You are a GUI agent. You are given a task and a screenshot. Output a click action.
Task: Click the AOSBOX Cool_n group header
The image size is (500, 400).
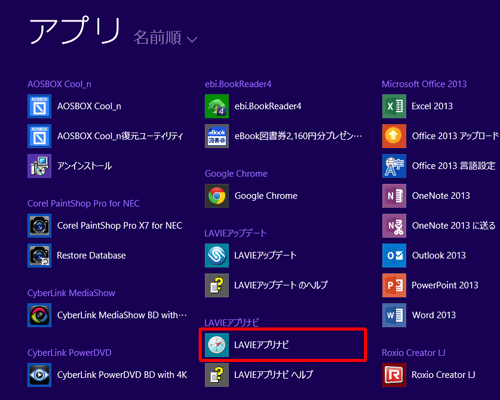[59, 84]
